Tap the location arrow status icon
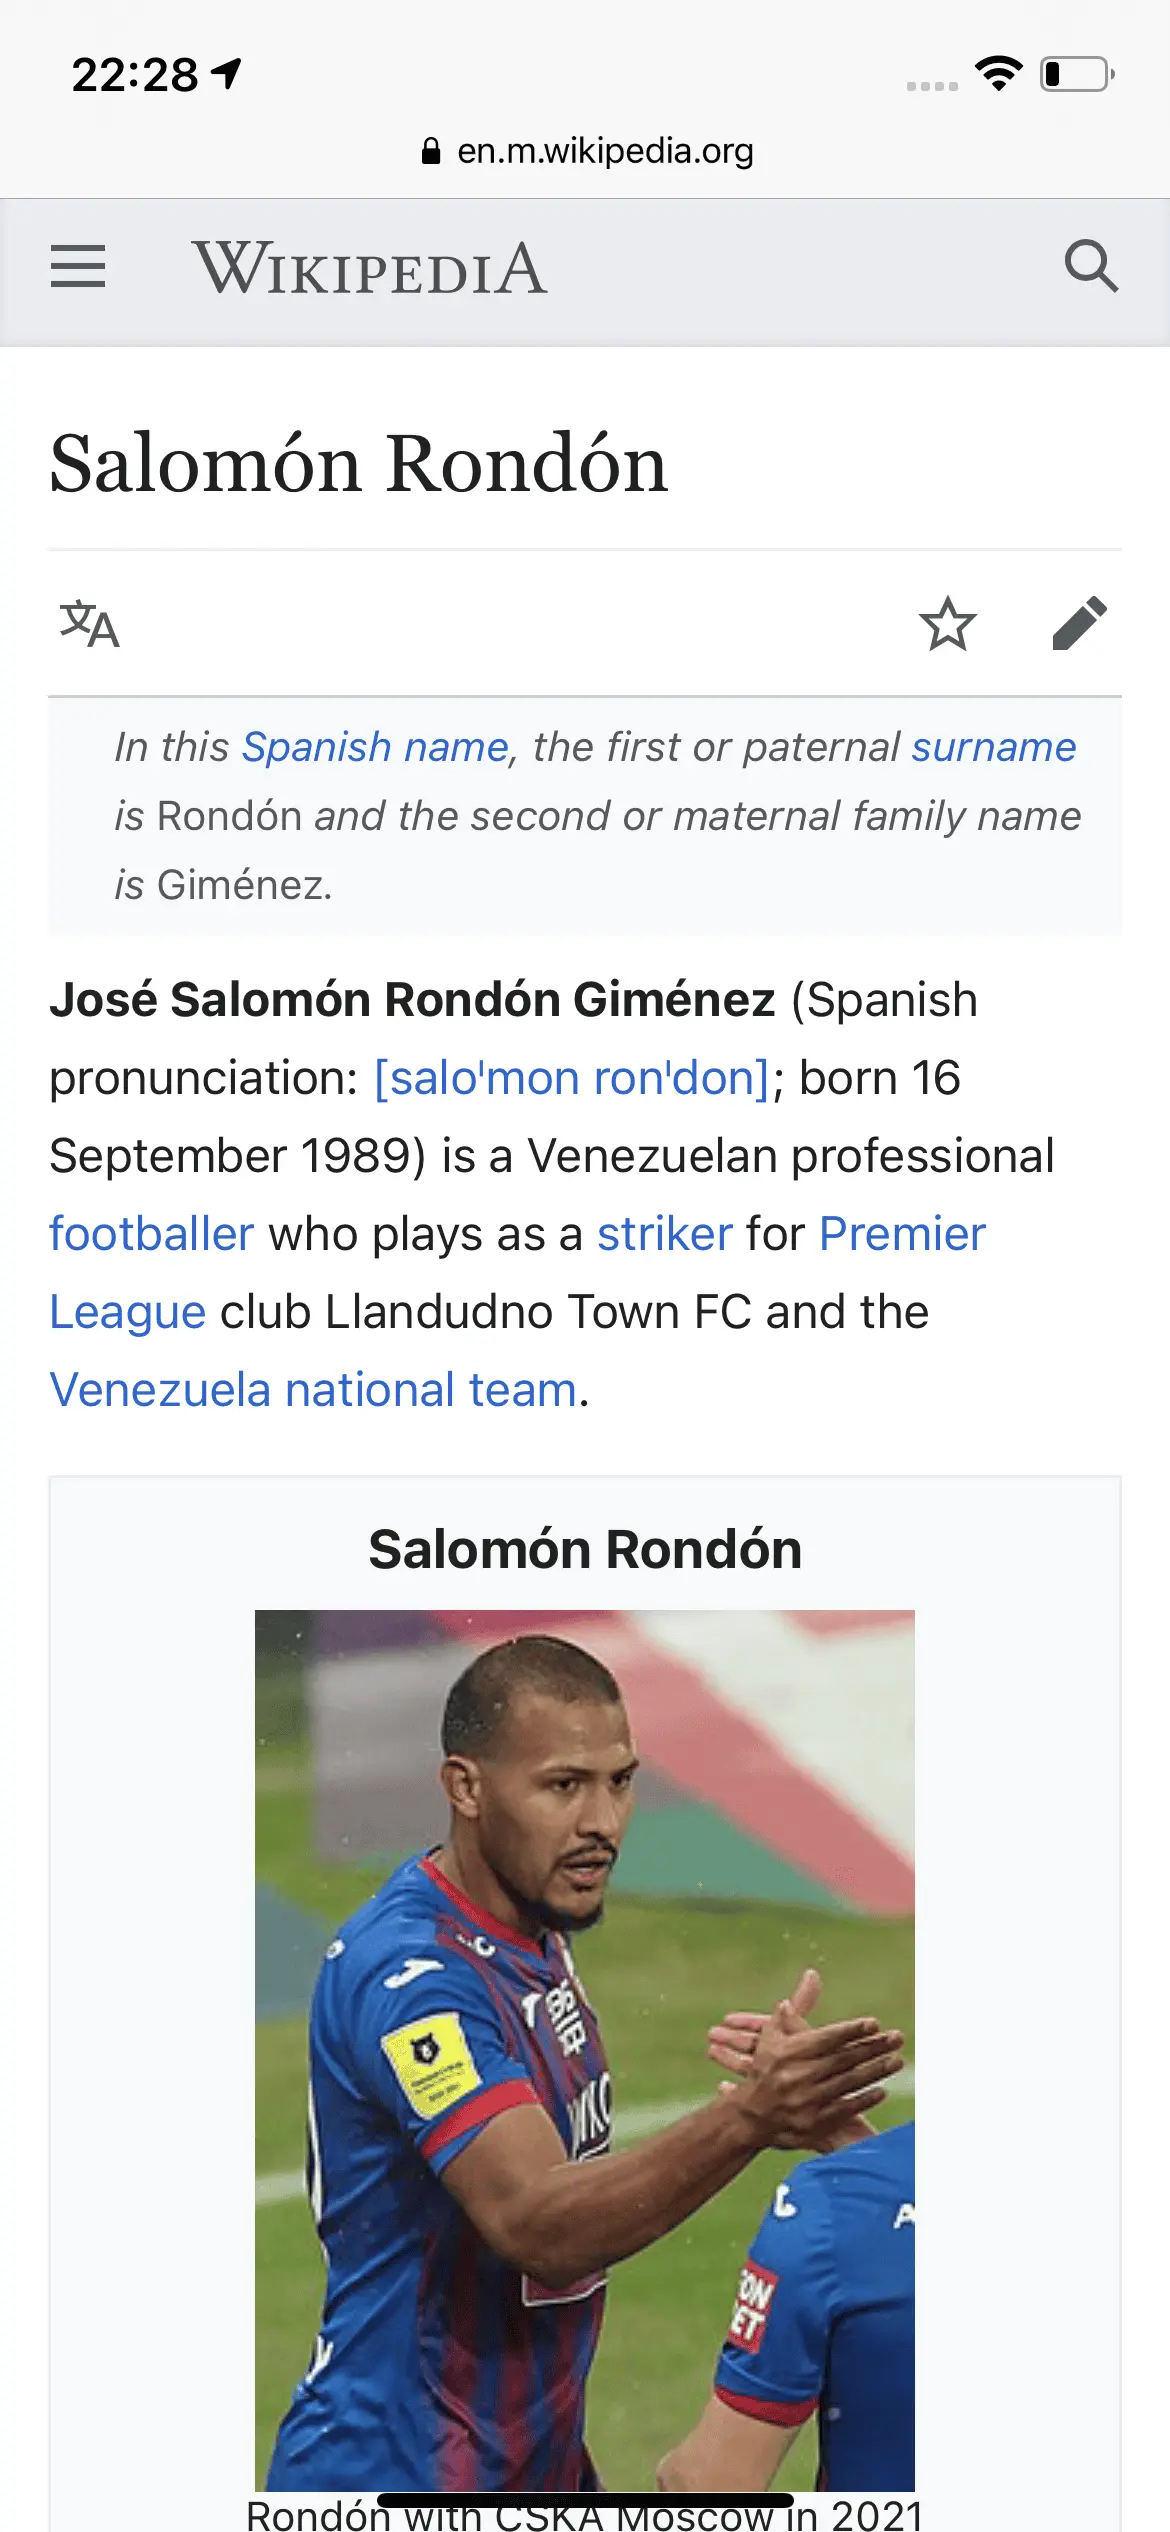Viewport: 1170px width, 2532px height. (228, 73)
